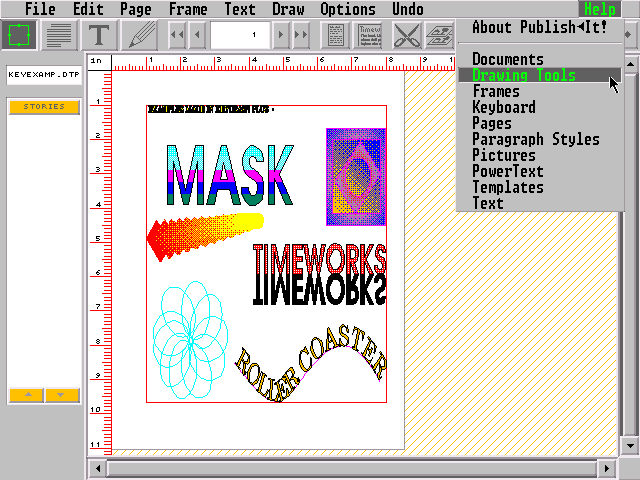This screenshot has height=480, width=640.
Task: Select the Paragraph mode tool
Action: pos(59,35)
